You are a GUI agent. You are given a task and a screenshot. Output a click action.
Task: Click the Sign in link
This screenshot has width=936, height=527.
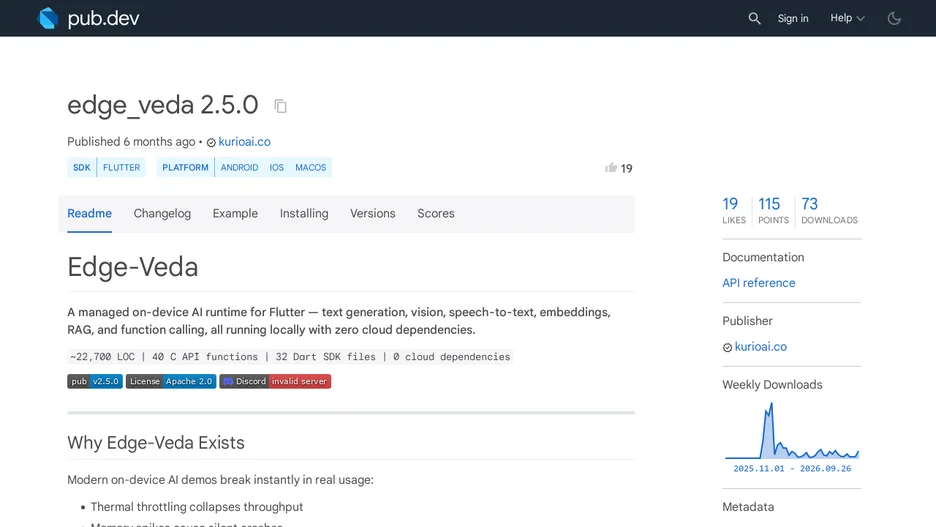pos(793,19)
